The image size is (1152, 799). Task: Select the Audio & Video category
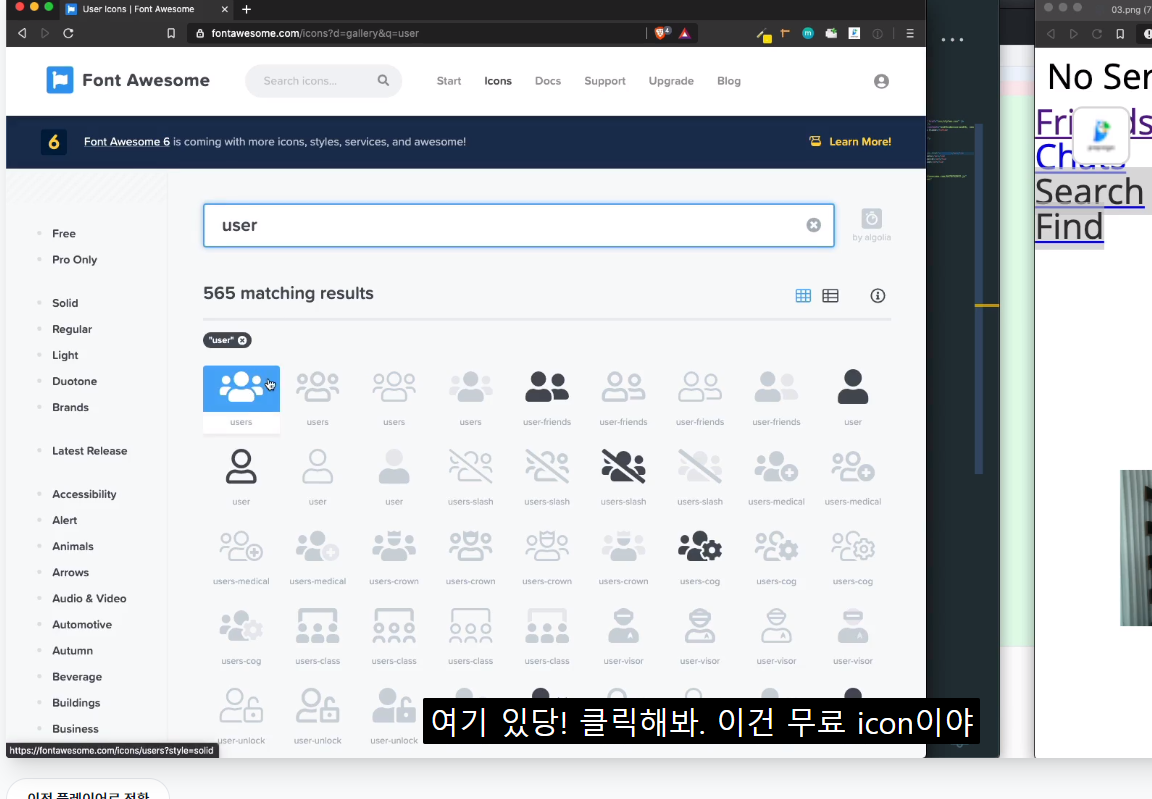coord(89,599)
